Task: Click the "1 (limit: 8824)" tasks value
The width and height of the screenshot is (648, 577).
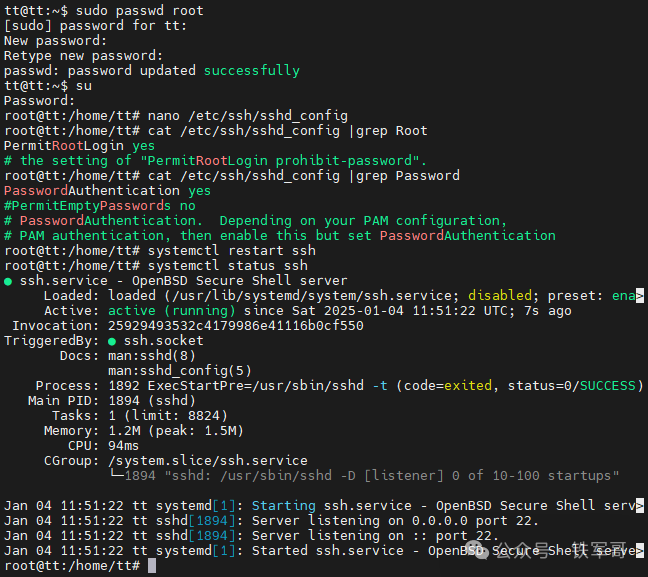Action: (x=168, y=415)
